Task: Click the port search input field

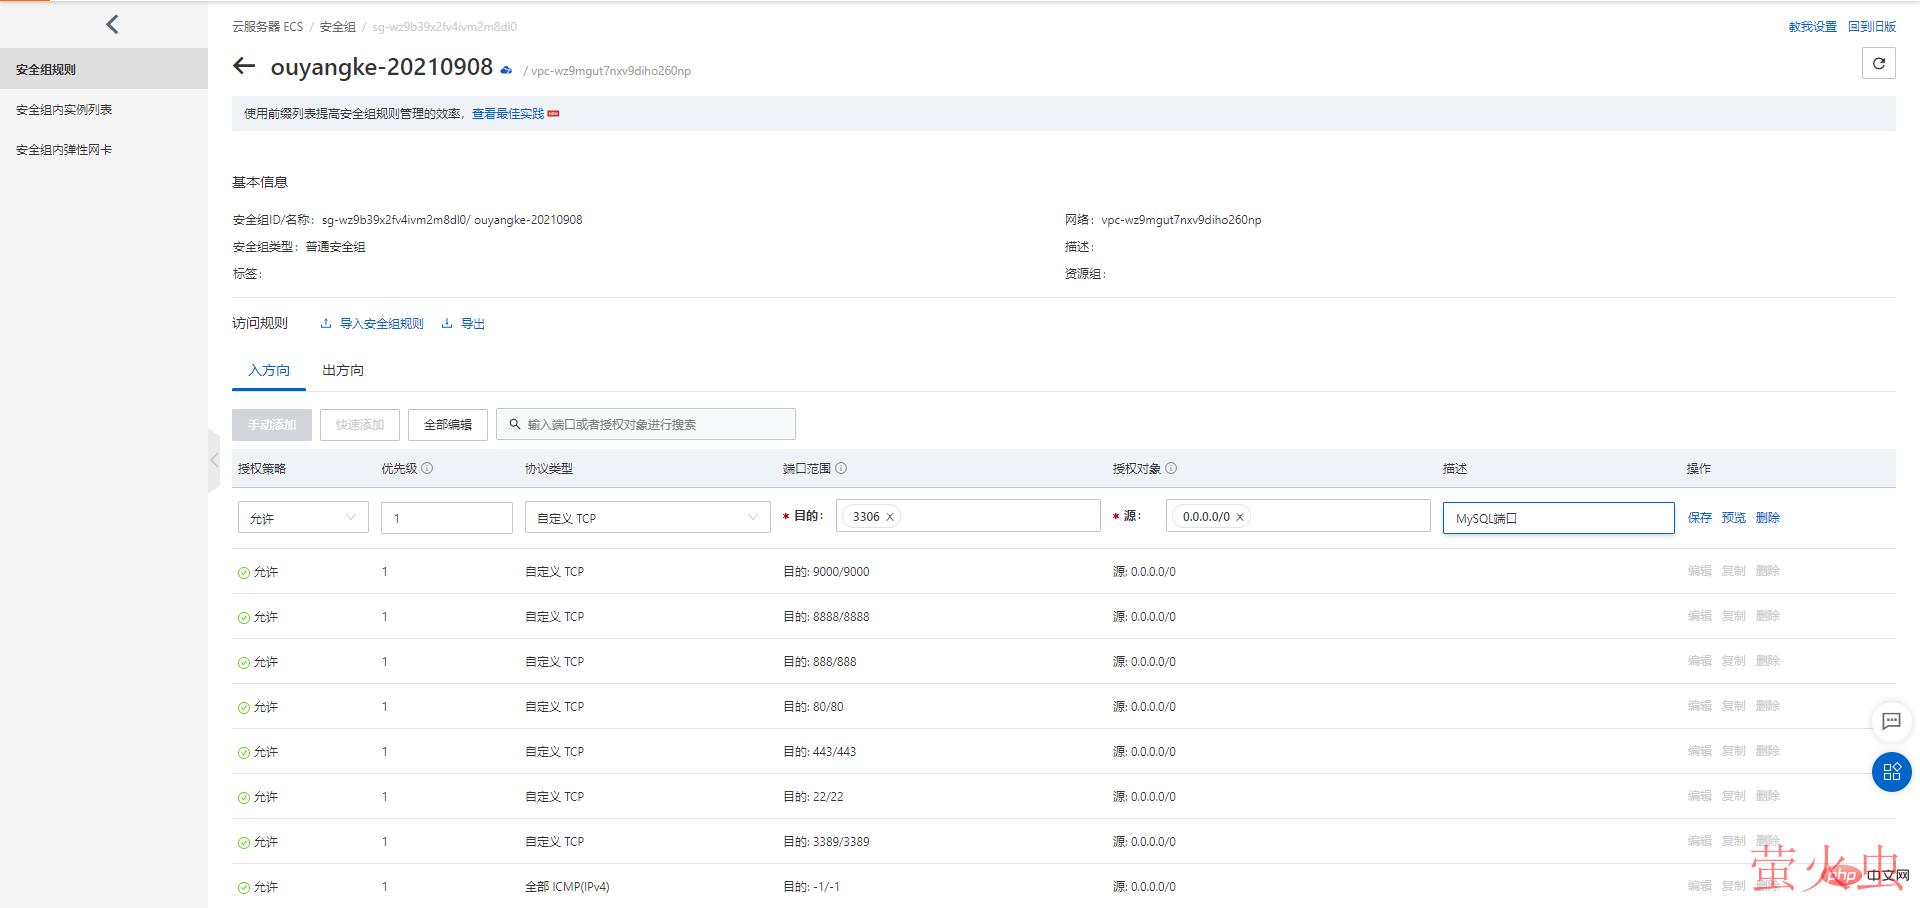Action: coord(655,424)
